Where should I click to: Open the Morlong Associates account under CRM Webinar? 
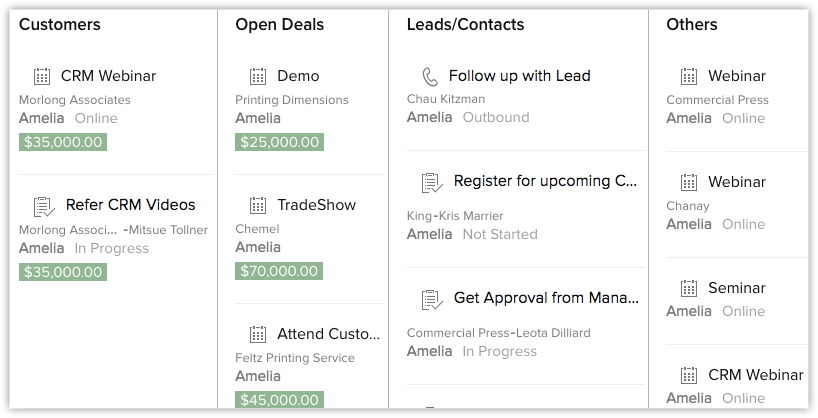click(x=74, y=100)
